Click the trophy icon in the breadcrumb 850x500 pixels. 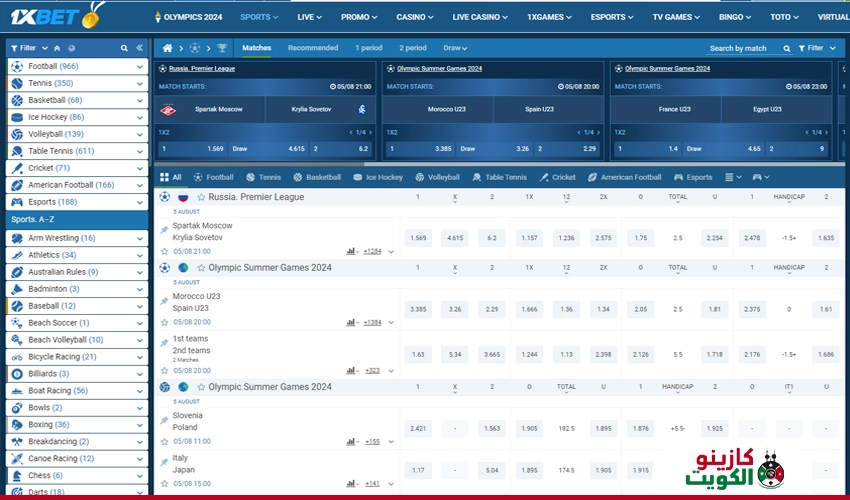(222, 48)
